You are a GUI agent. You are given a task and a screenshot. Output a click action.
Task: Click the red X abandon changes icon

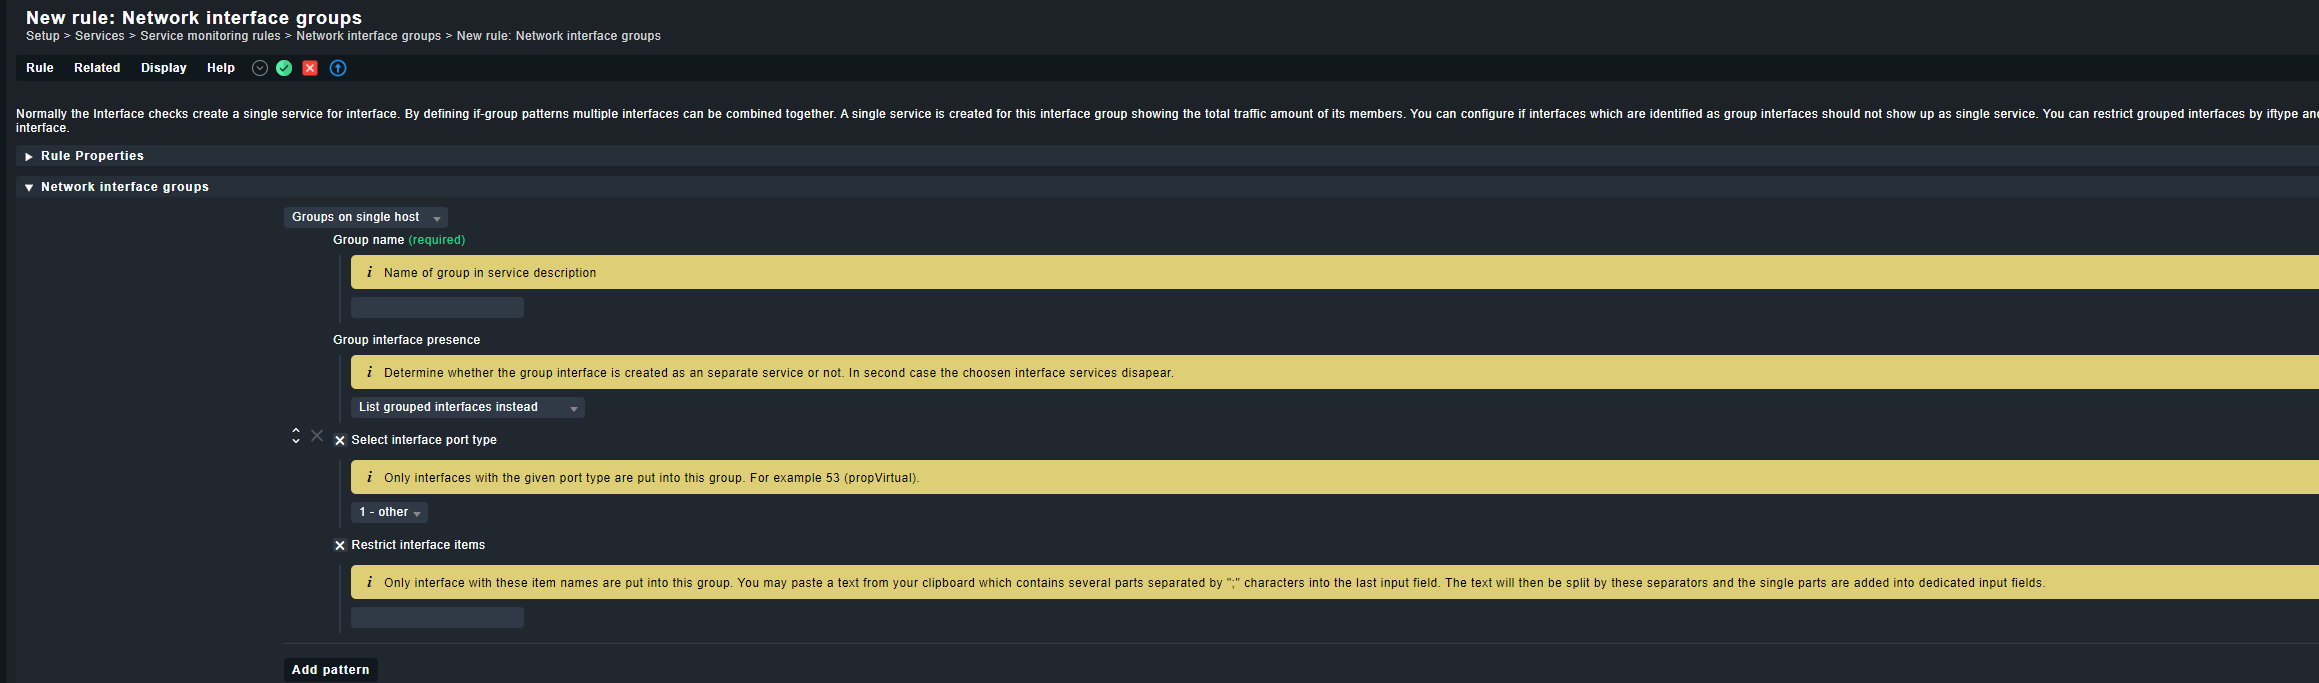(310, 68)
